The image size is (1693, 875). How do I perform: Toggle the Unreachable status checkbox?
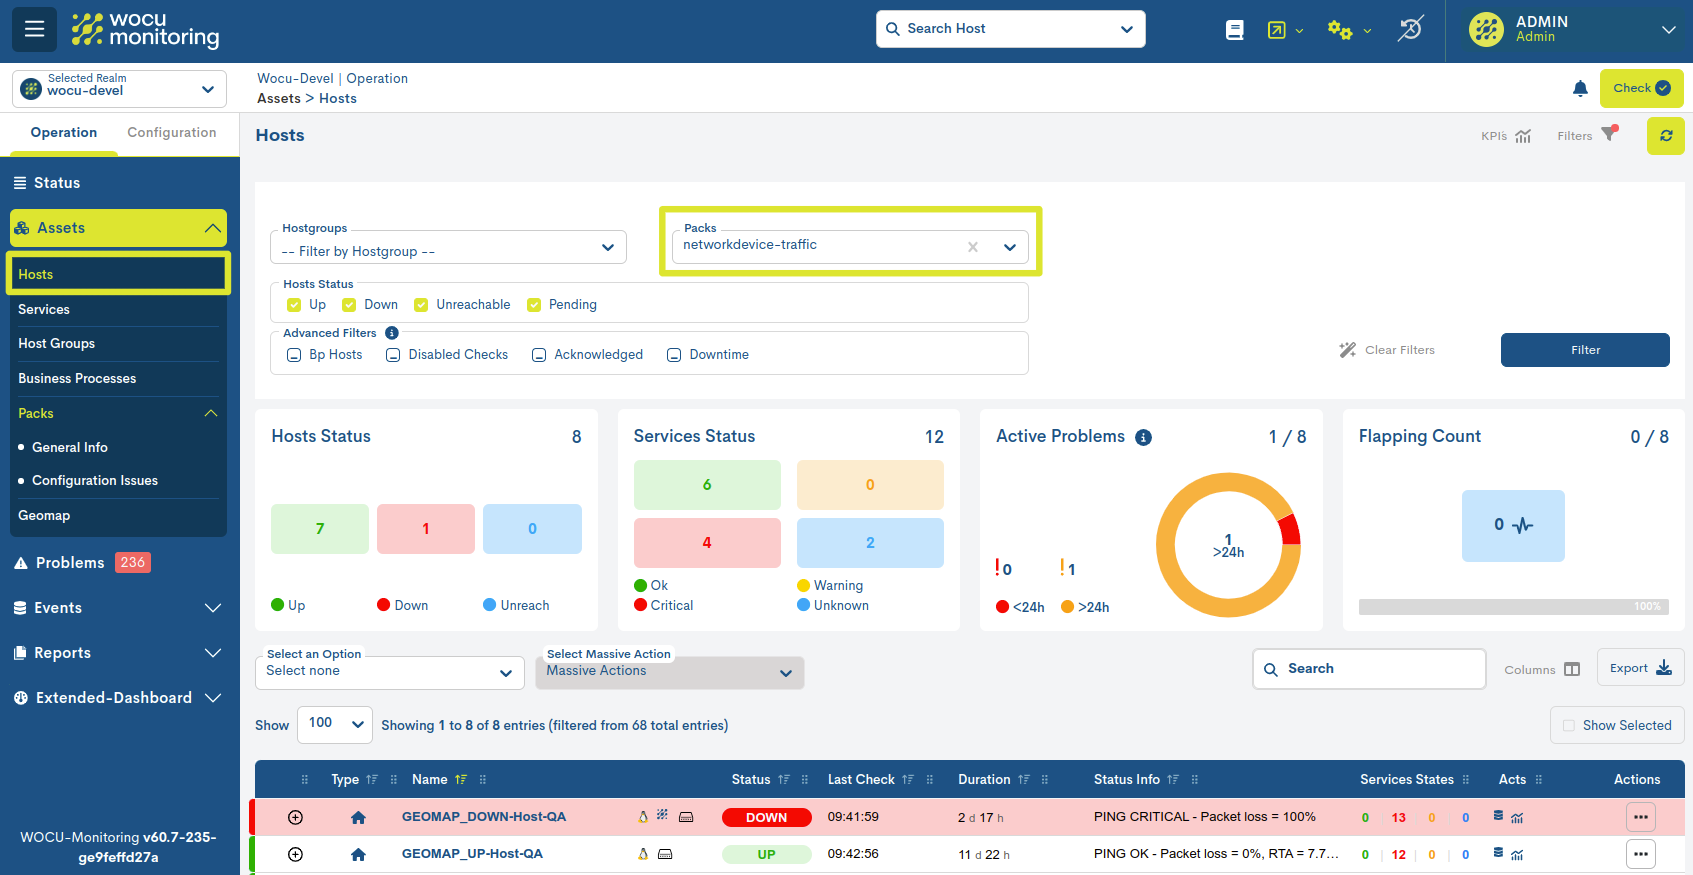pyautogui.click(x=421, y=305)
